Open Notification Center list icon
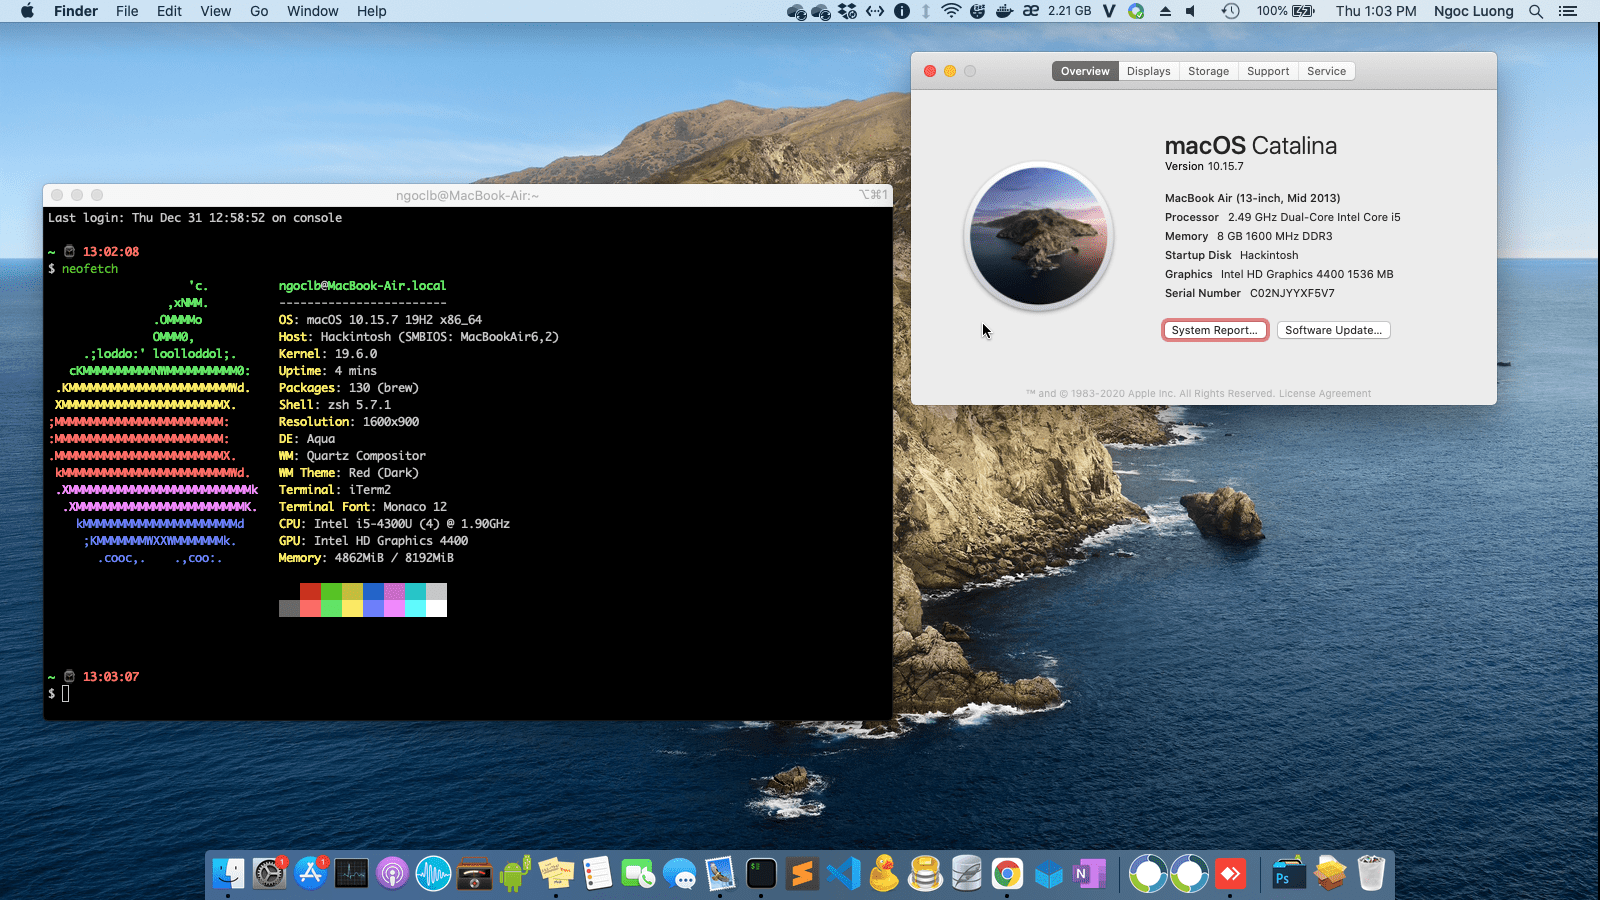 coord(1568,11)
